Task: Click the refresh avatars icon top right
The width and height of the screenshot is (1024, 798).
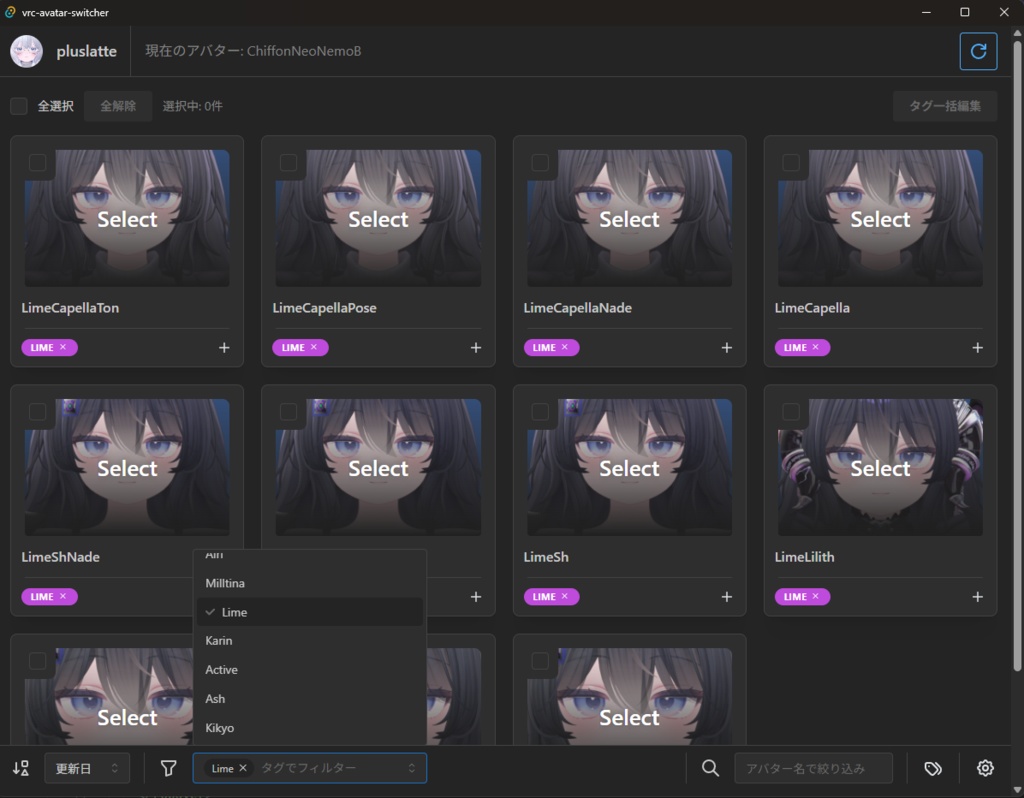Action: click(978, 50)
